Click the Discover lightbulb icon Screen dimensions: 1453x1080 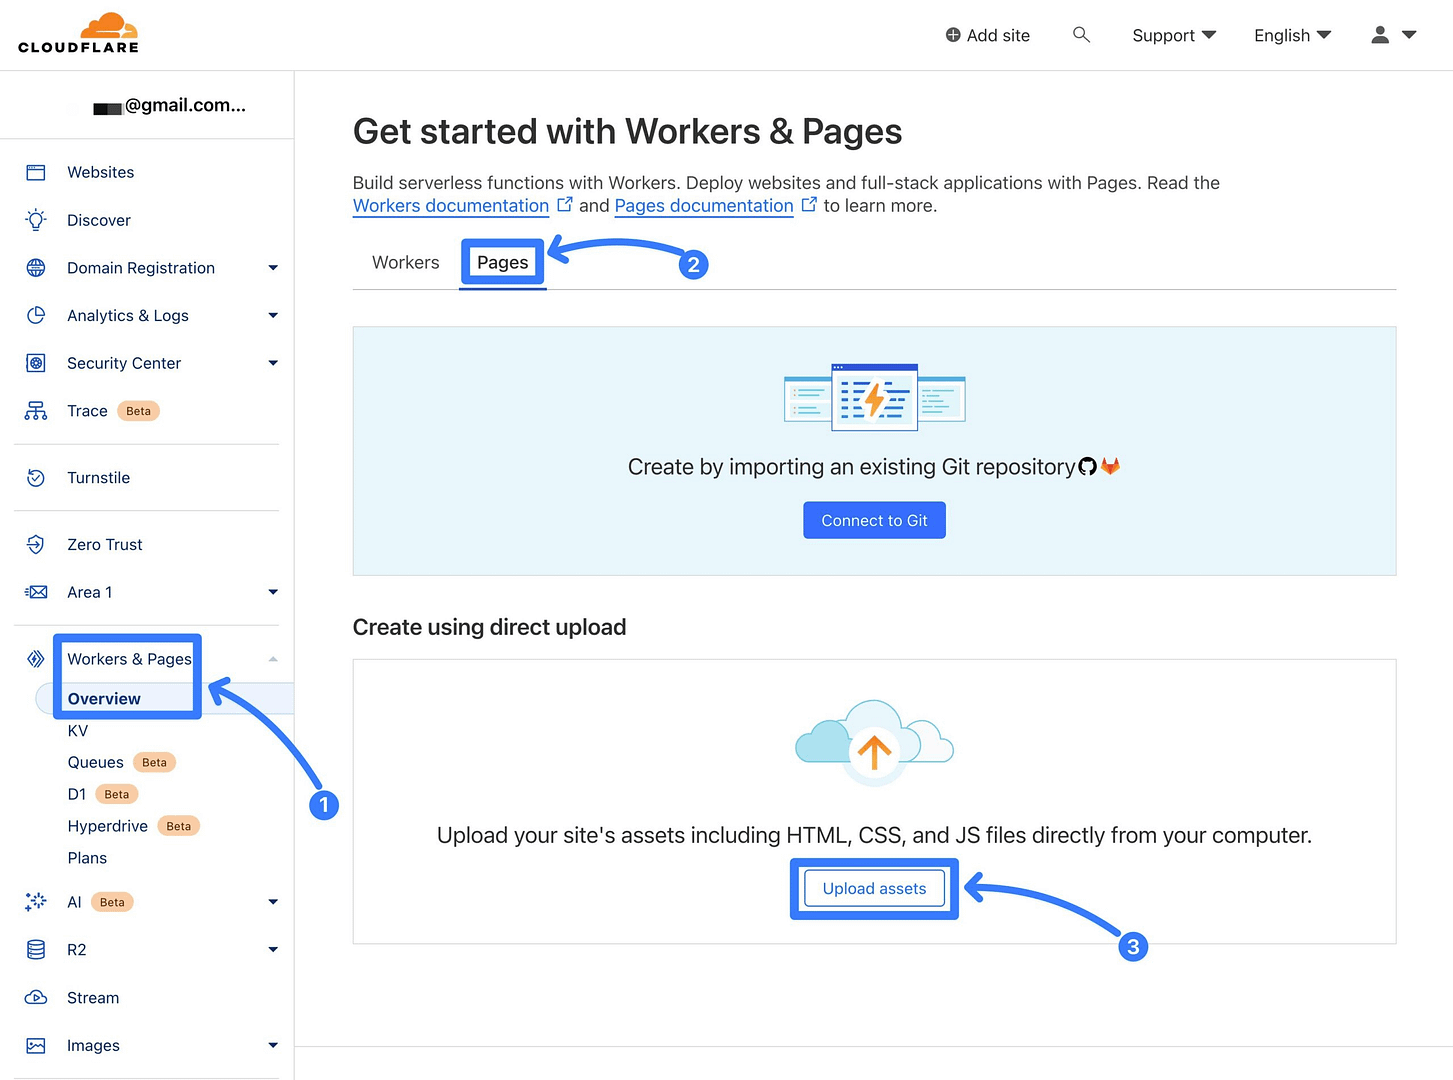(x=36, y=220)
